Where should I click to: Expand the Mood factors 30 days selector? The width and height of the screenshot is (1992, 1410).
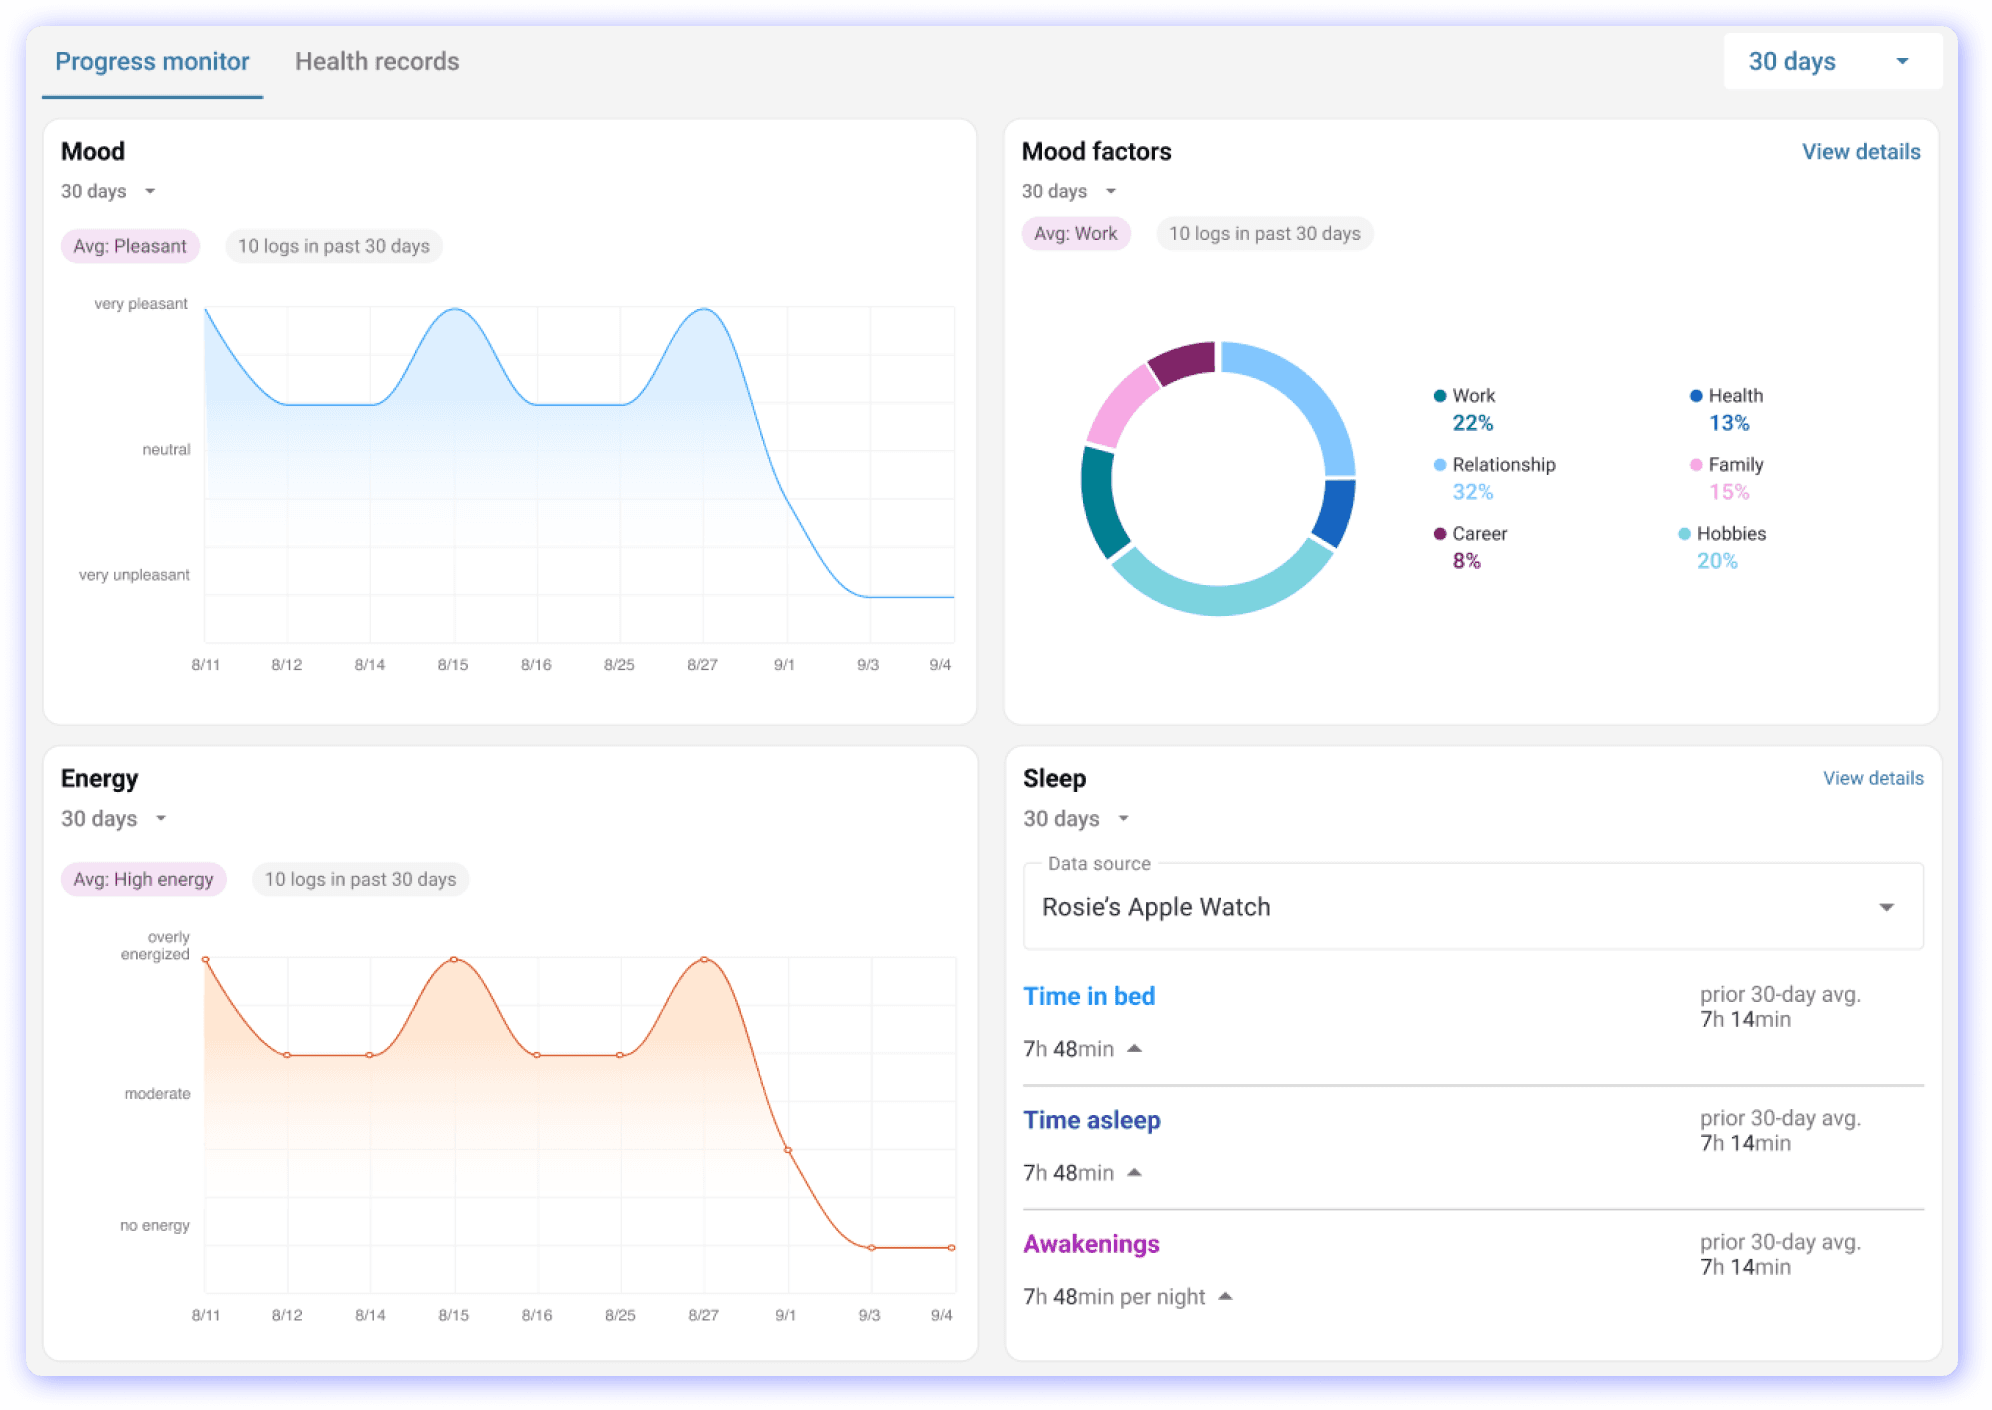pyautogui.click(x=1068, y=191)
